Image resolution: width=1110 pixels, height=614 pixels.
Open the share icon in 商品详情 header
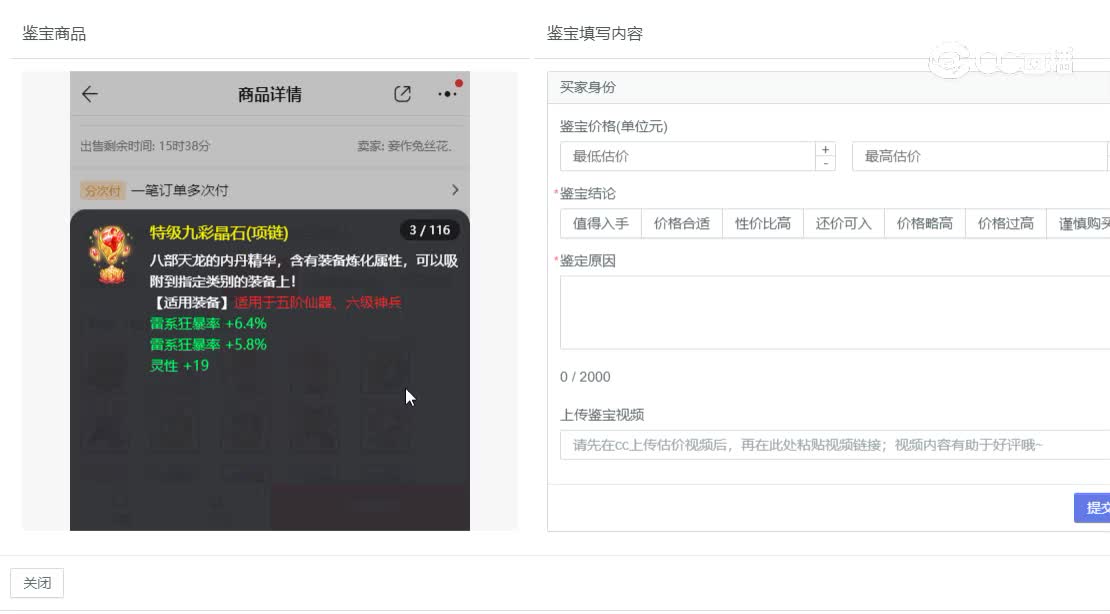coord(402,94)
